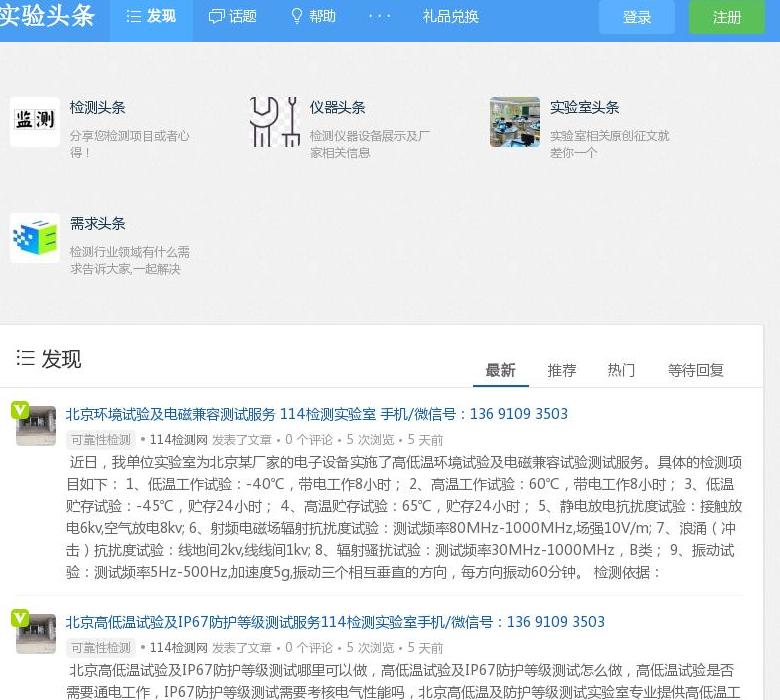The image size is (780, 700).
Task: Click the green 注册 button
Action: tap(727, 17)
